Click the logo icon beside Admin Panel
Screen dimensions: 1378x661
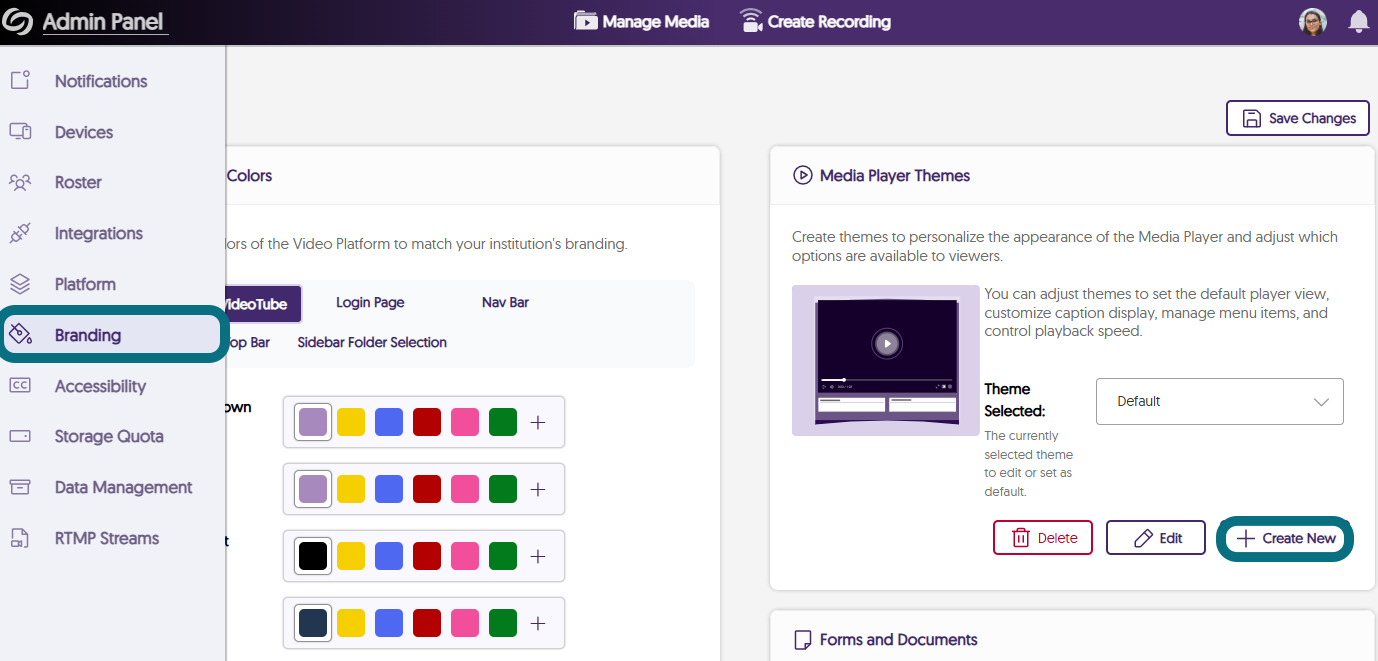[x=18, y=22]
